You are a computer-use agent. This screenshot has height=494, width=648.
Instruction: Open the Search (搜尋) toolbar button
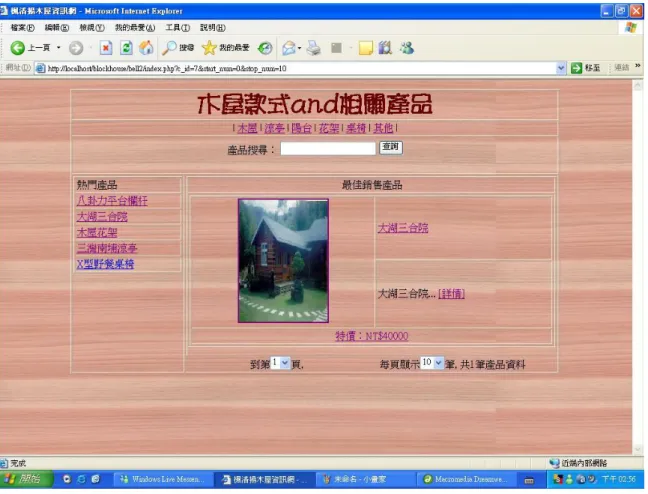pyautogui.click(x=178, y=48)
